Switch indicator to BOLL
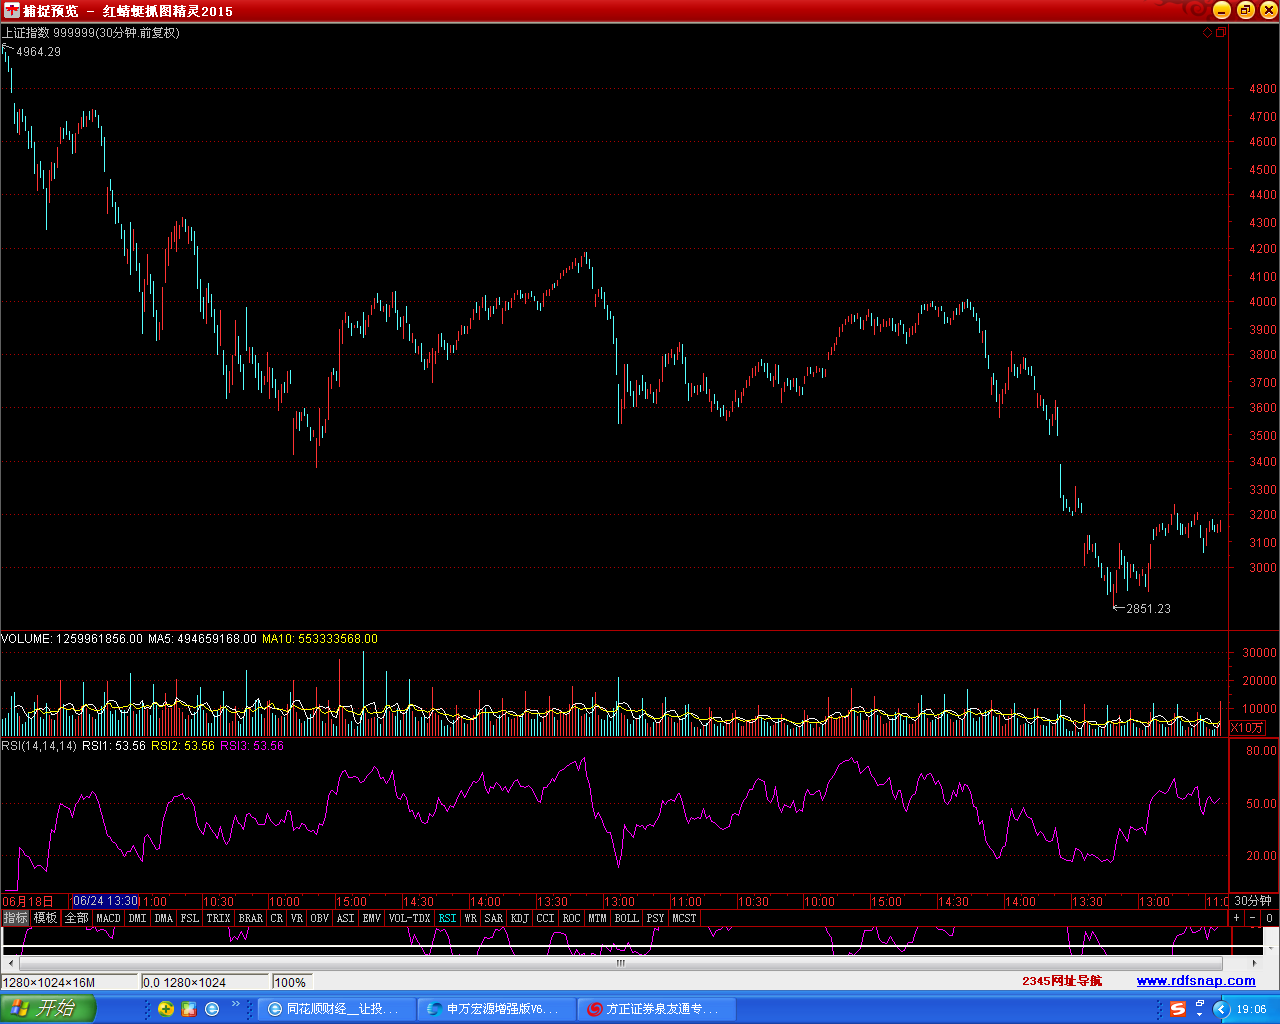 [x=627, y=918]
